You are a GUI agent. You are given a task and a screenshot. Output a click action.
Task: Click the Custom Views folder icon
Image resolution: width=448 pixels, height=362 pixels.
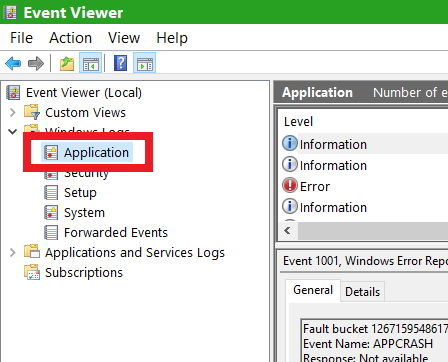(32, 112)
